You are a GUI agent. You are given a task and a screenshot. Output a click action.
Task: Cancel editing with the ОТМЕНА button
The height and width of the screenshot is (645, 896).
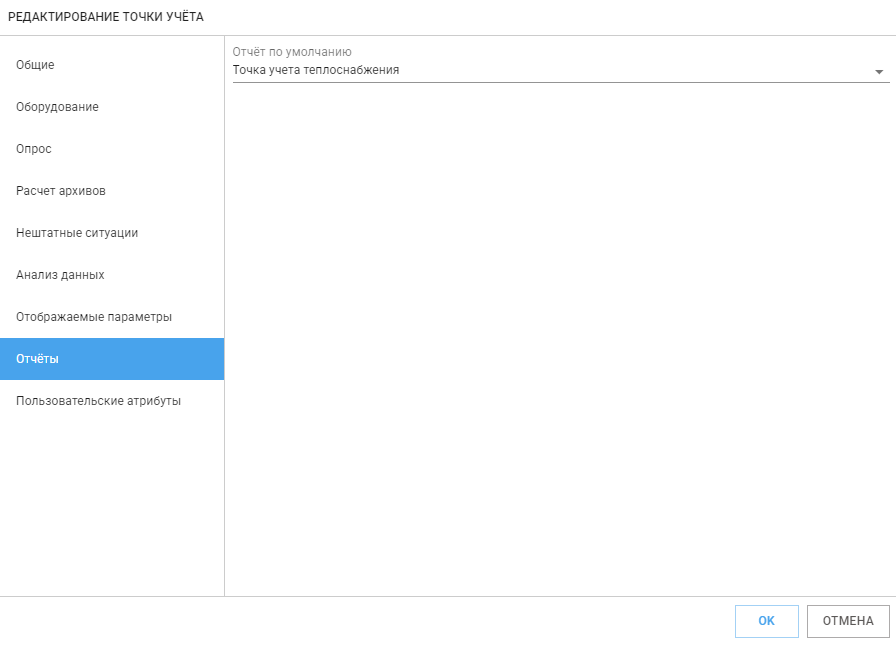click(848, 621)
